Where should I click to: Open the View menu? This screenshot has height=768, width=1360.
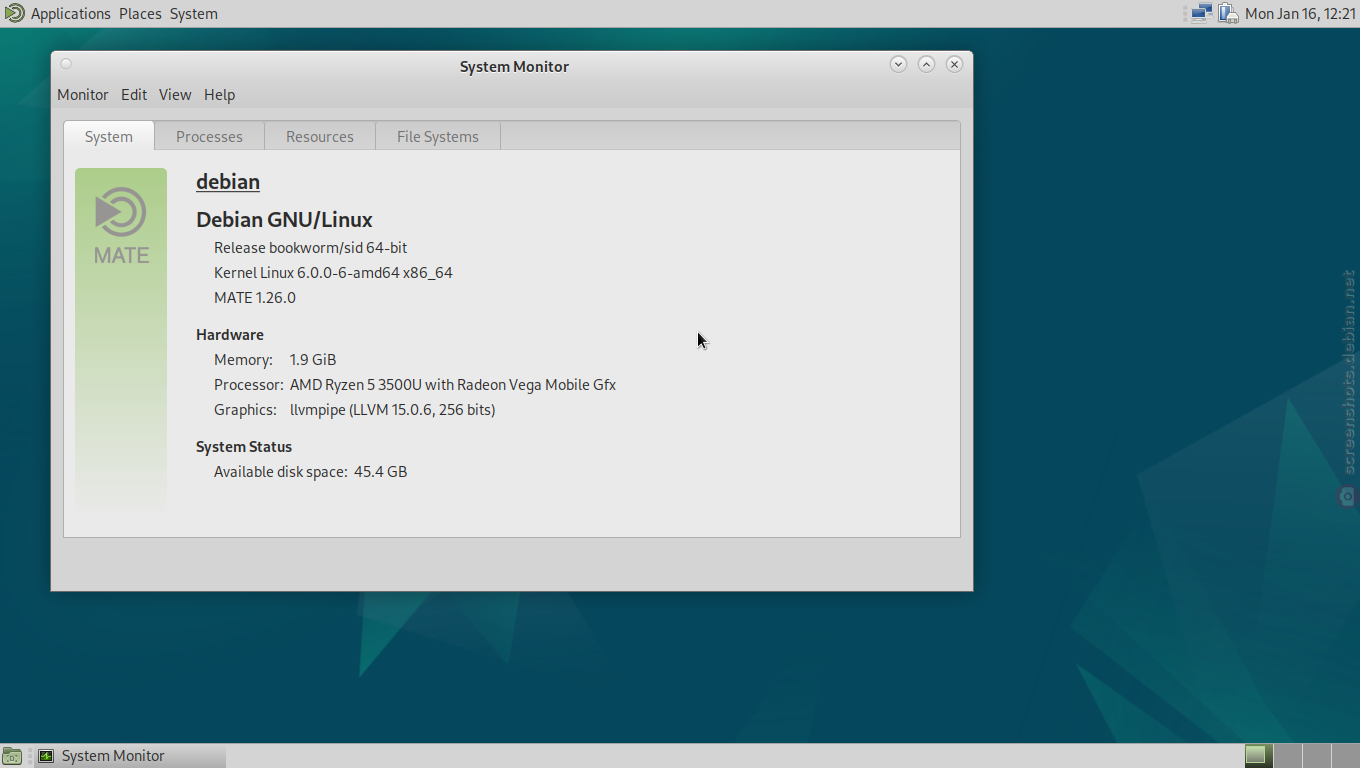point(175,95)
